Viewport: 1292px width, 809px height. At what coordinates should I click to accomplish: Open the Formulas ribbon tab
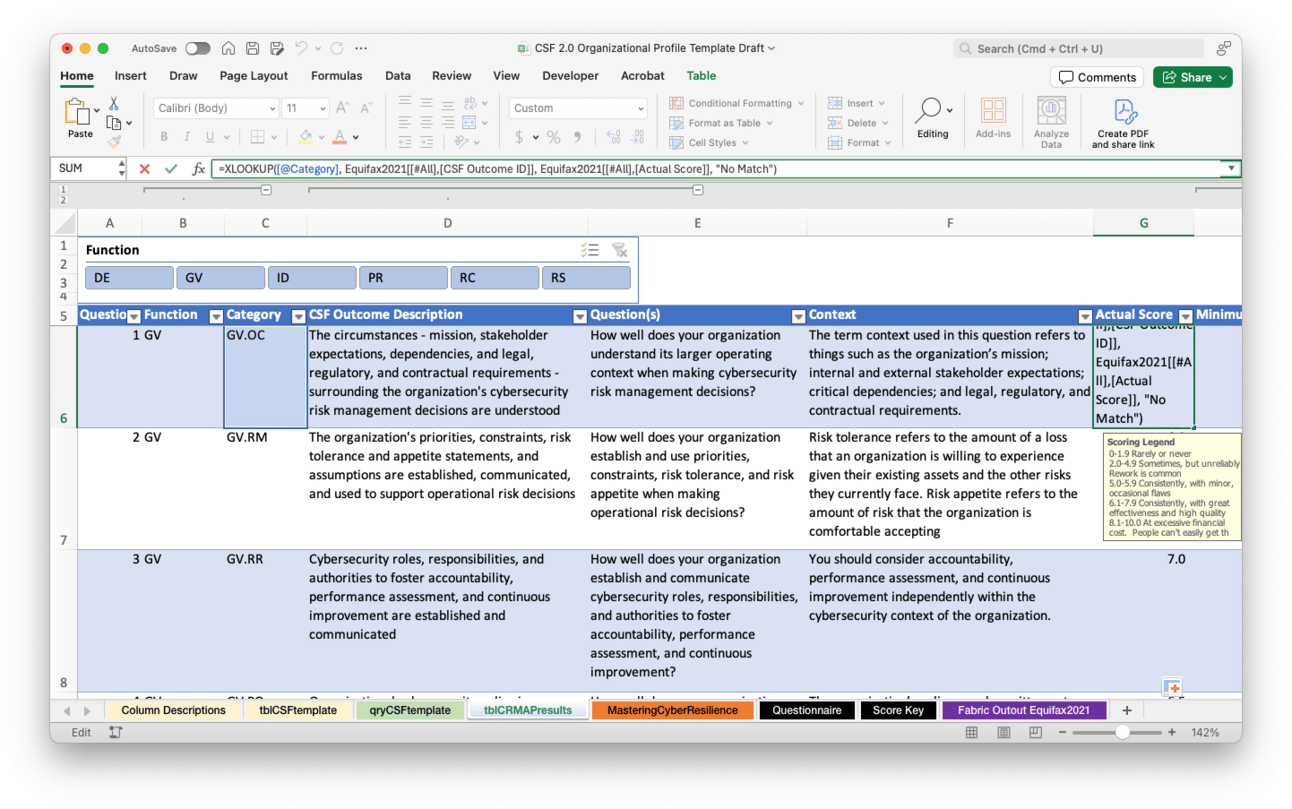[336, 76]
